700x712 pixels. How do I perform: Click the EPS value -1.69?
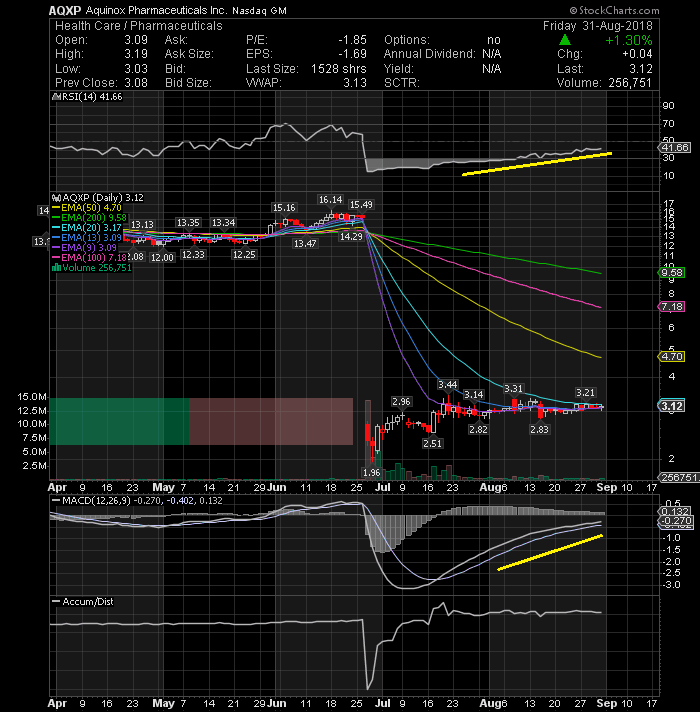pos(352,54)
